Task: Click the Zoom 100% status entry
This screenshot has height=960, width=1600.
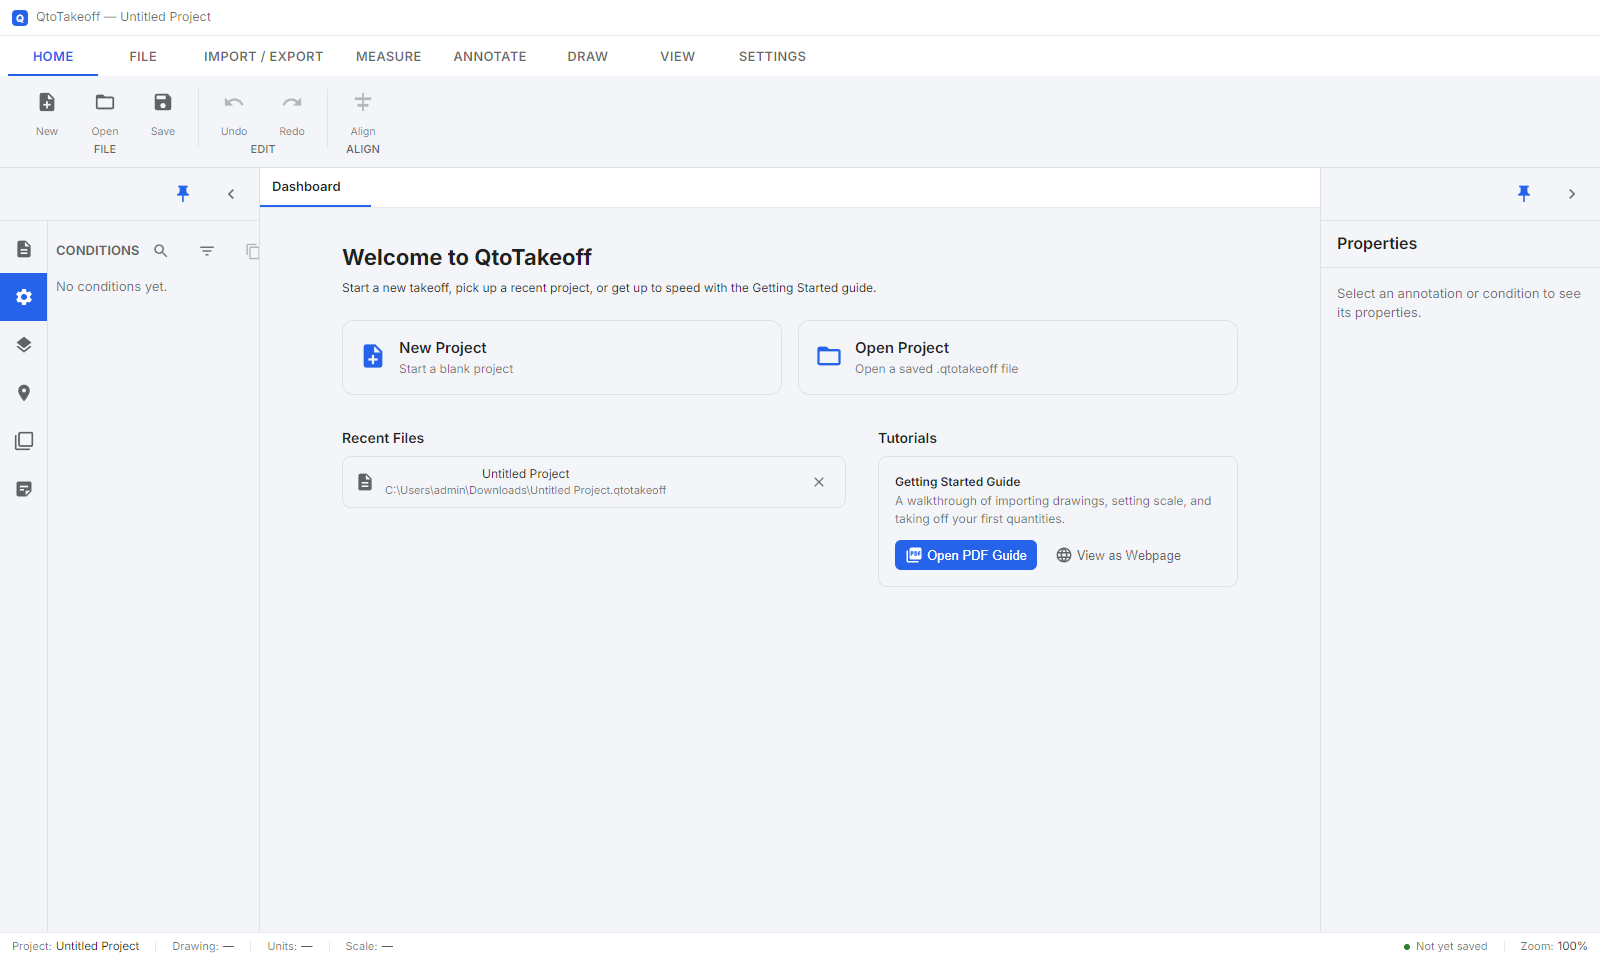Action: click(x=1554, y=946)
